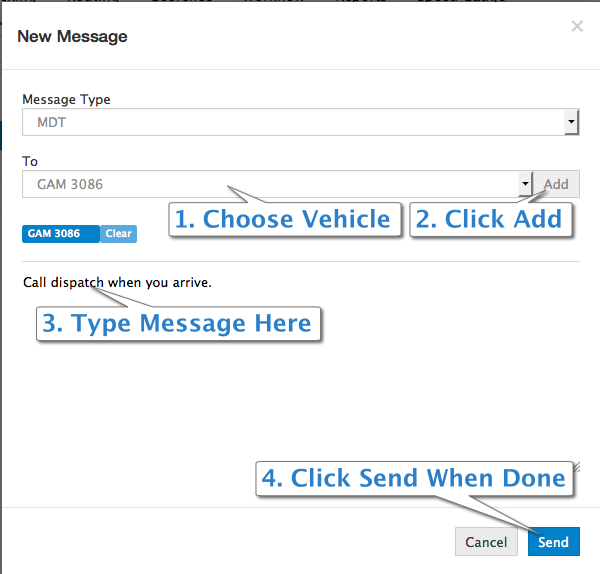Image resolution: width=600 pixels, height=574 pixels.
Task: Click the '2. Click Add' callout
Action: coord(491,219)
